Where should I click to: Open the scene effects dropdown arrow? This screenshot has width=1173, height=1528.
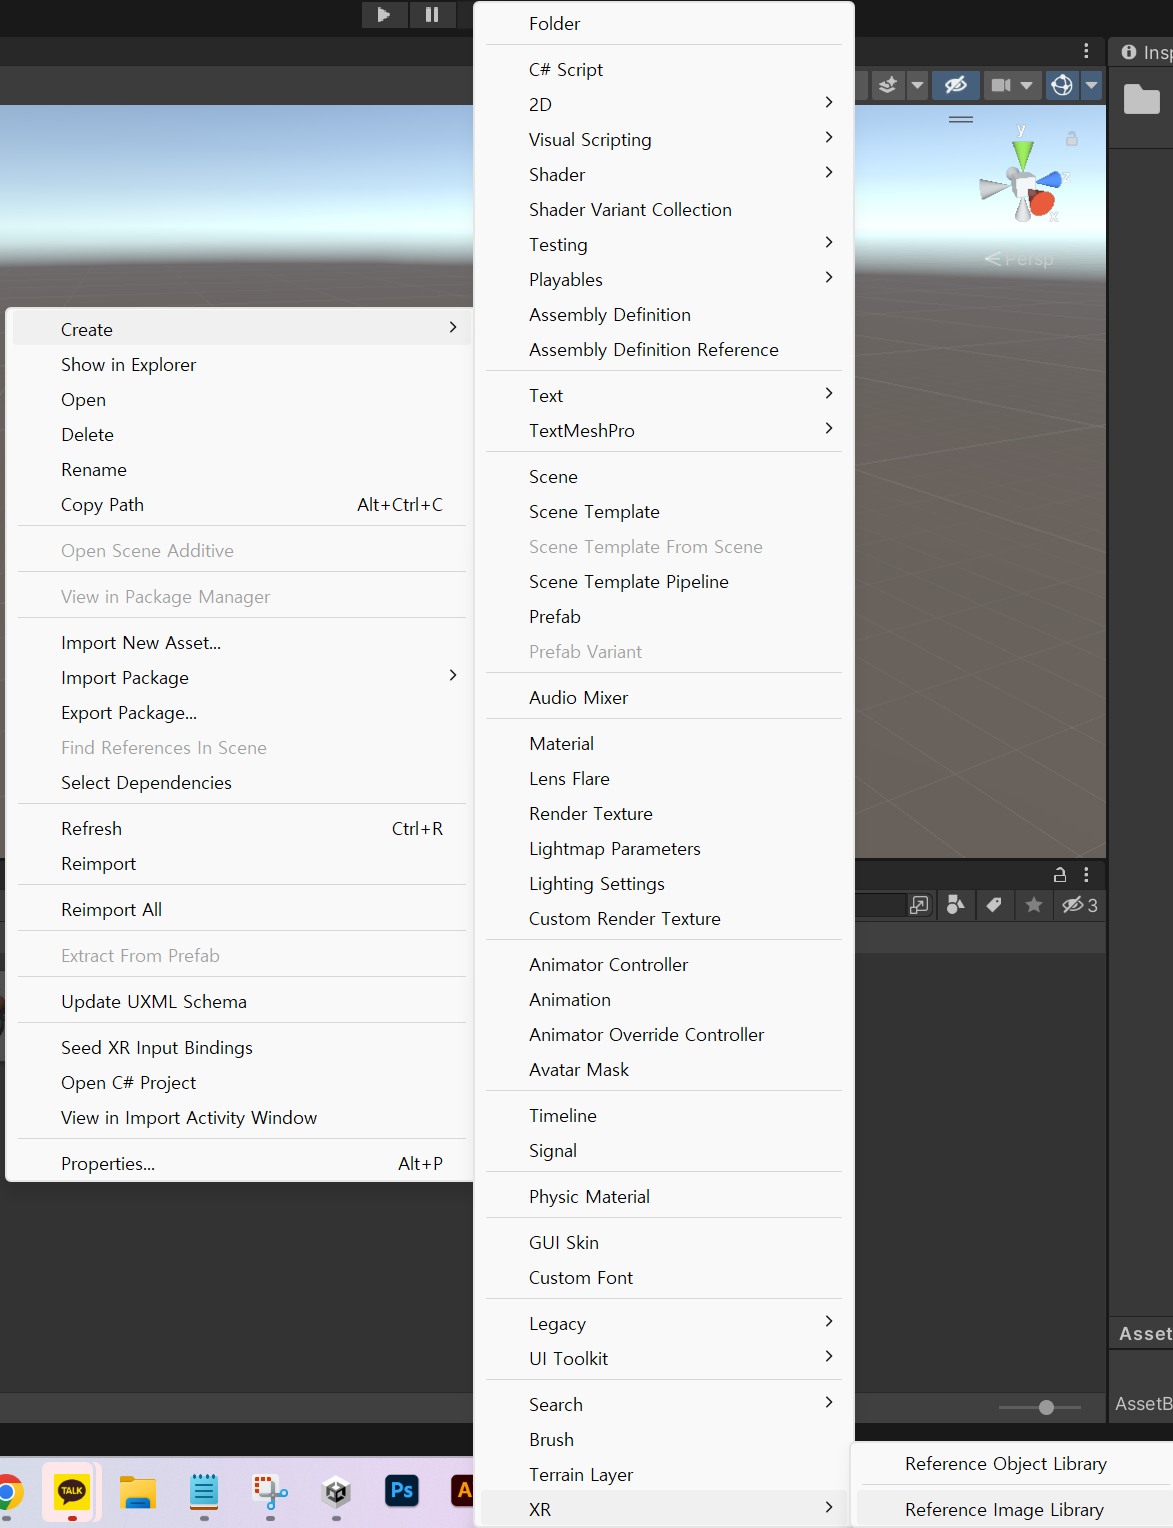pyautogui.click(x=917, y=85)
